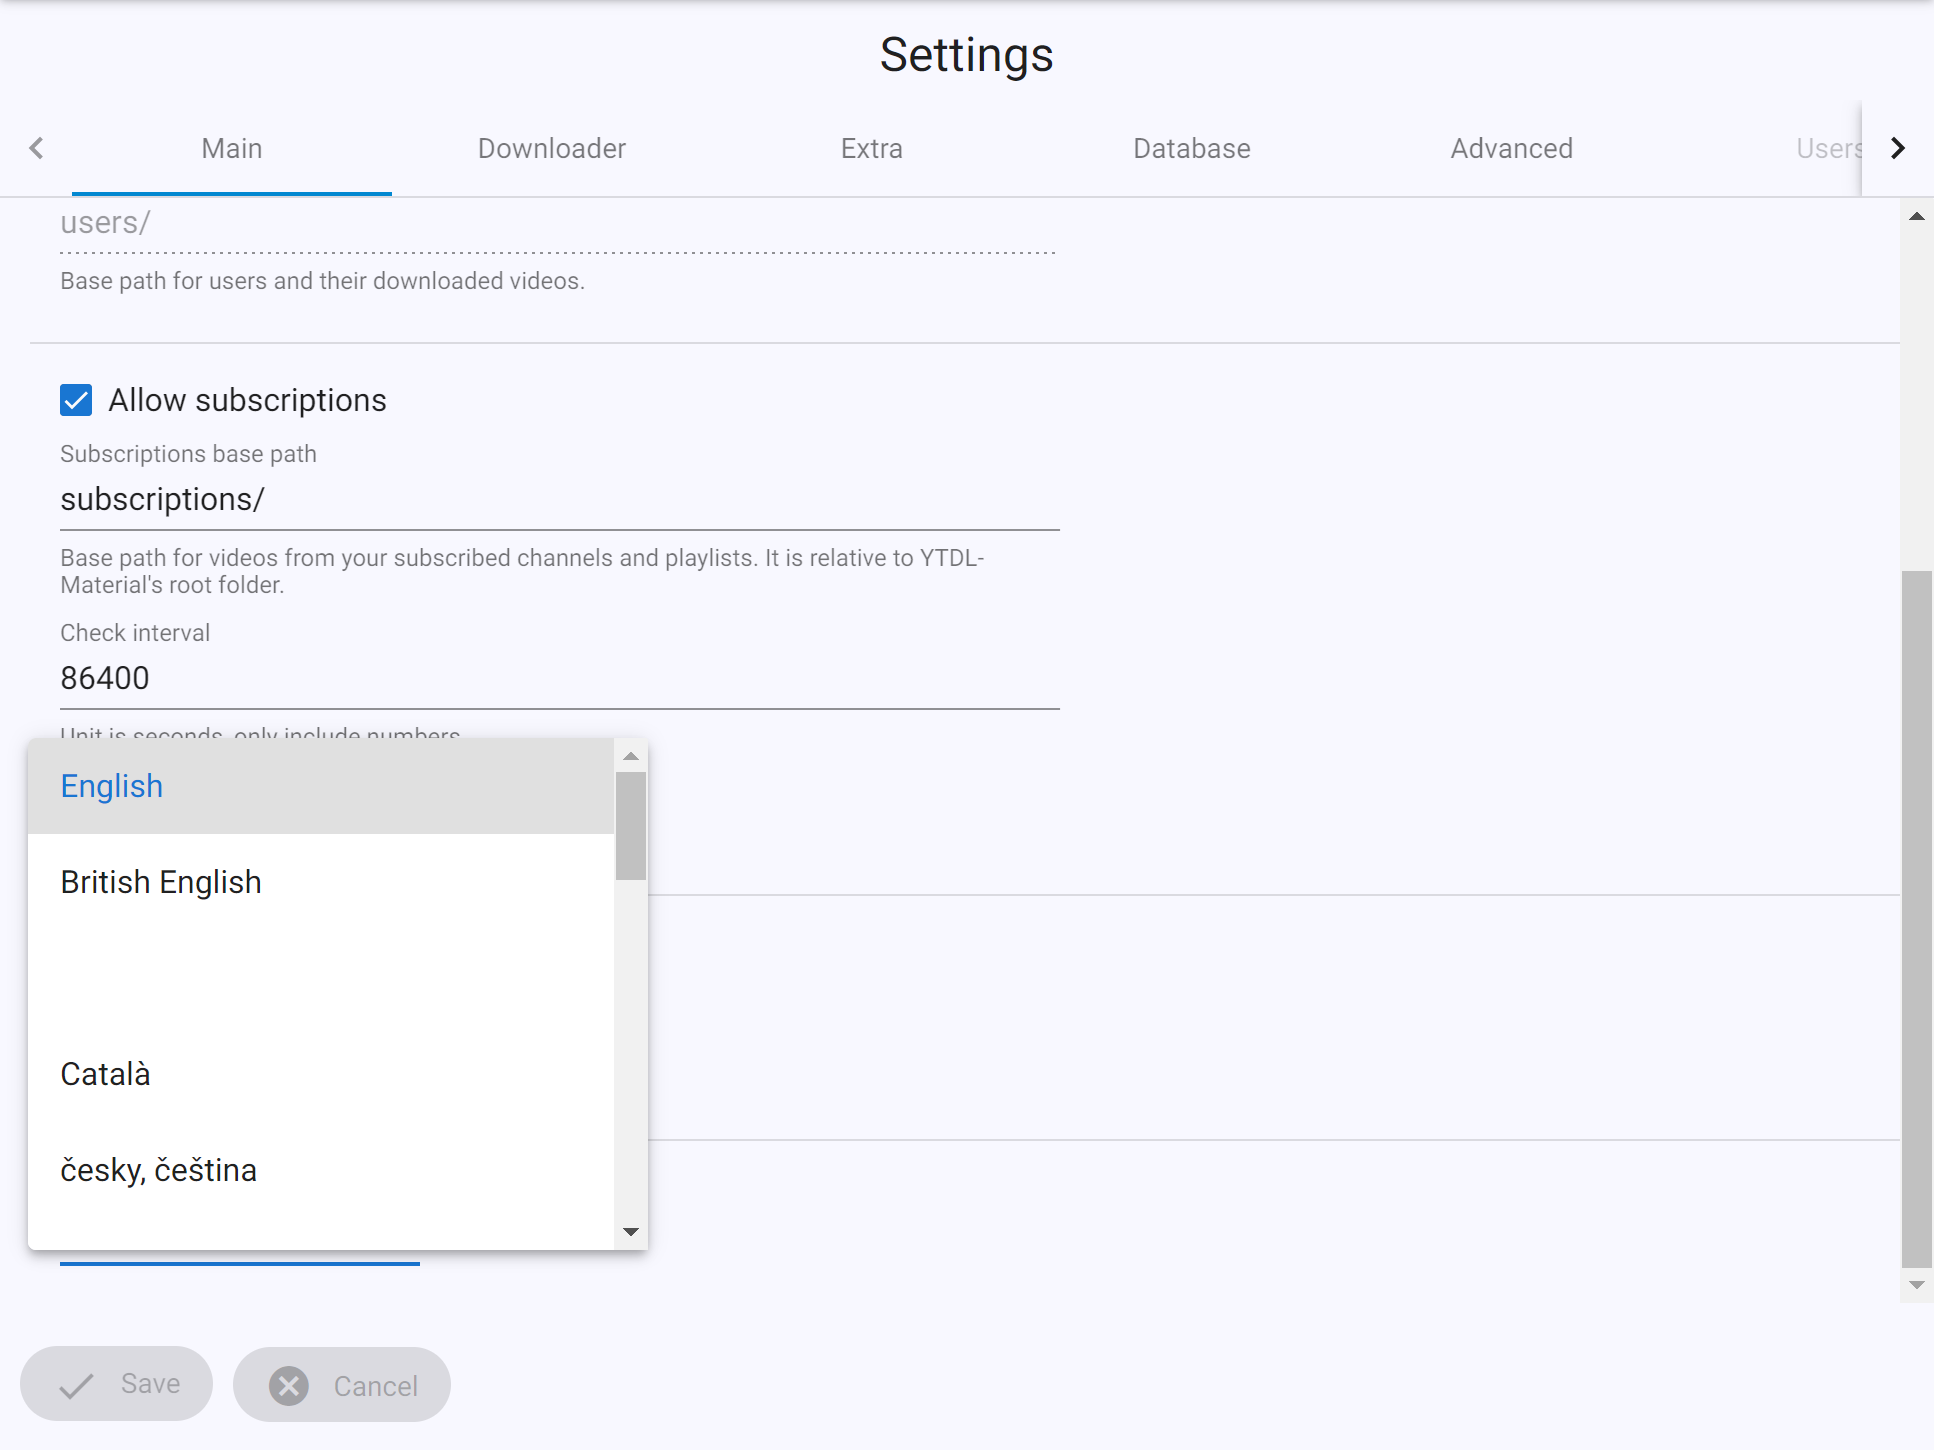Viewport: 1934px width, 1450px height.
Task: Switch to the Downloader tab
Action: (x=551, y=148)
